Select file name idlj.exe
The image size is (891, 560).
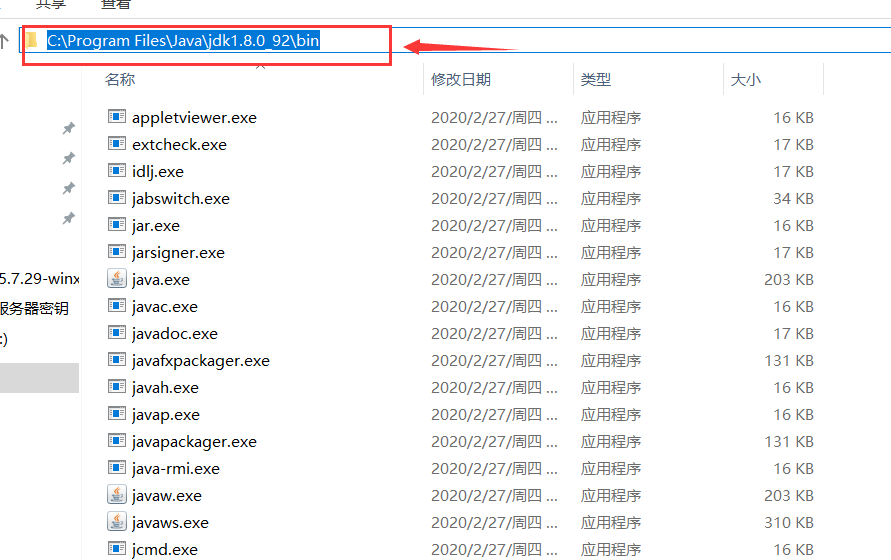point(157,172)
